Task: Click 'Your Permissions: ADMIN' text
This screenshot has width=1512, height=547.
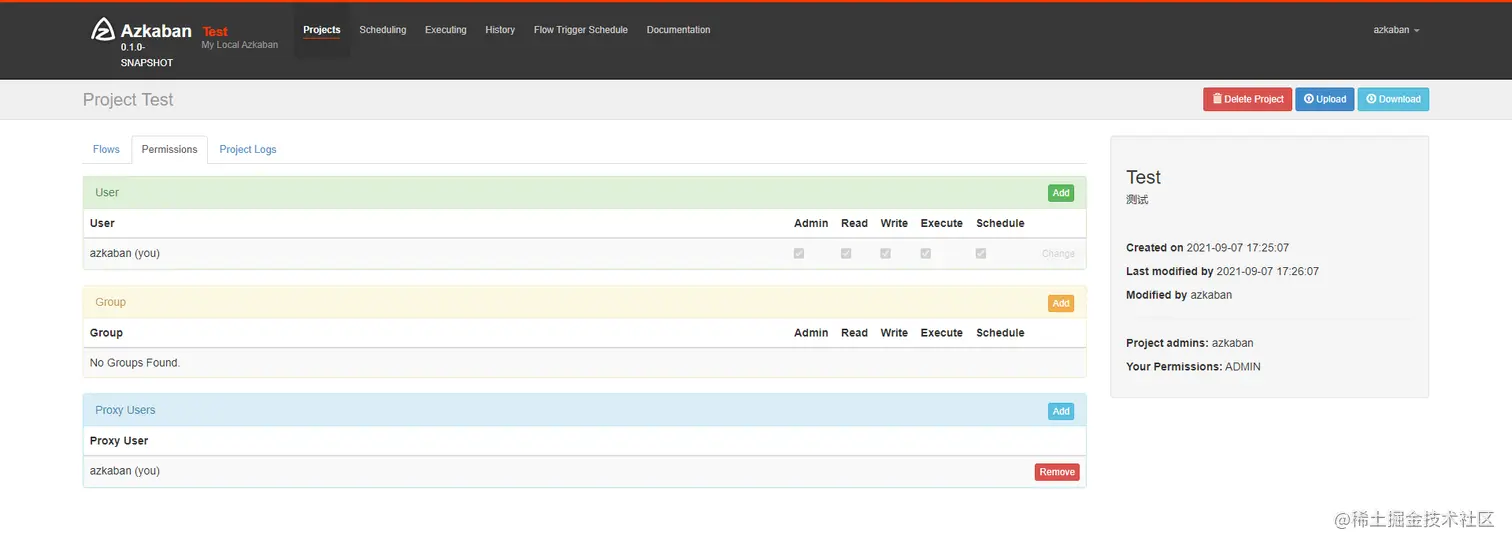Action: click(x=1193, y=367)
